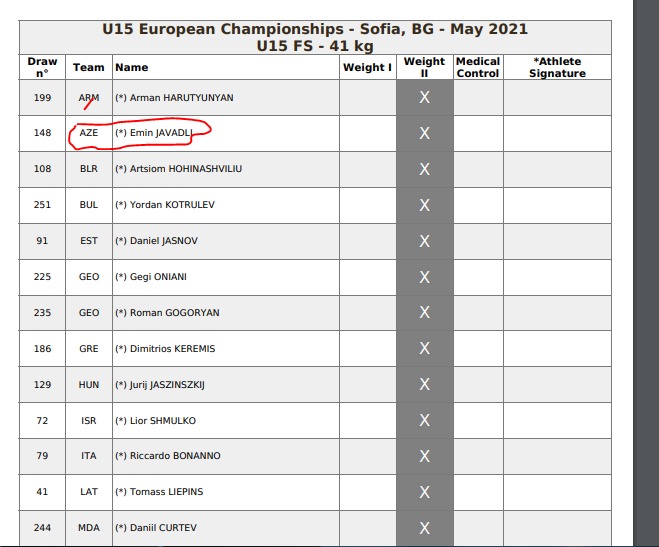Click the Team column header

(x=89, y=67)
